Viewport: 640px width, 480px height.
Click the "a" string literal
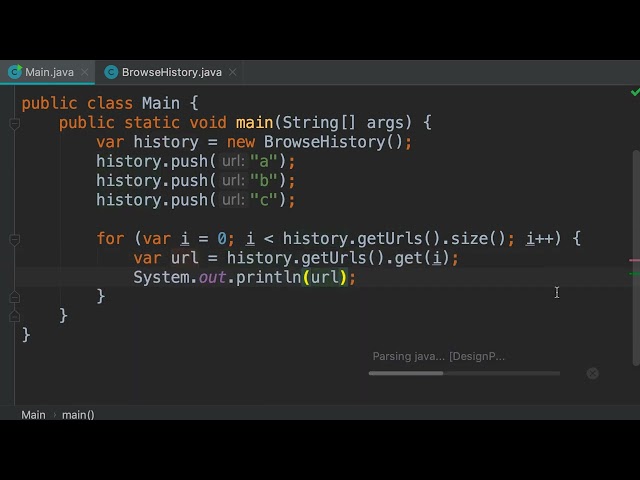[264, 161]
